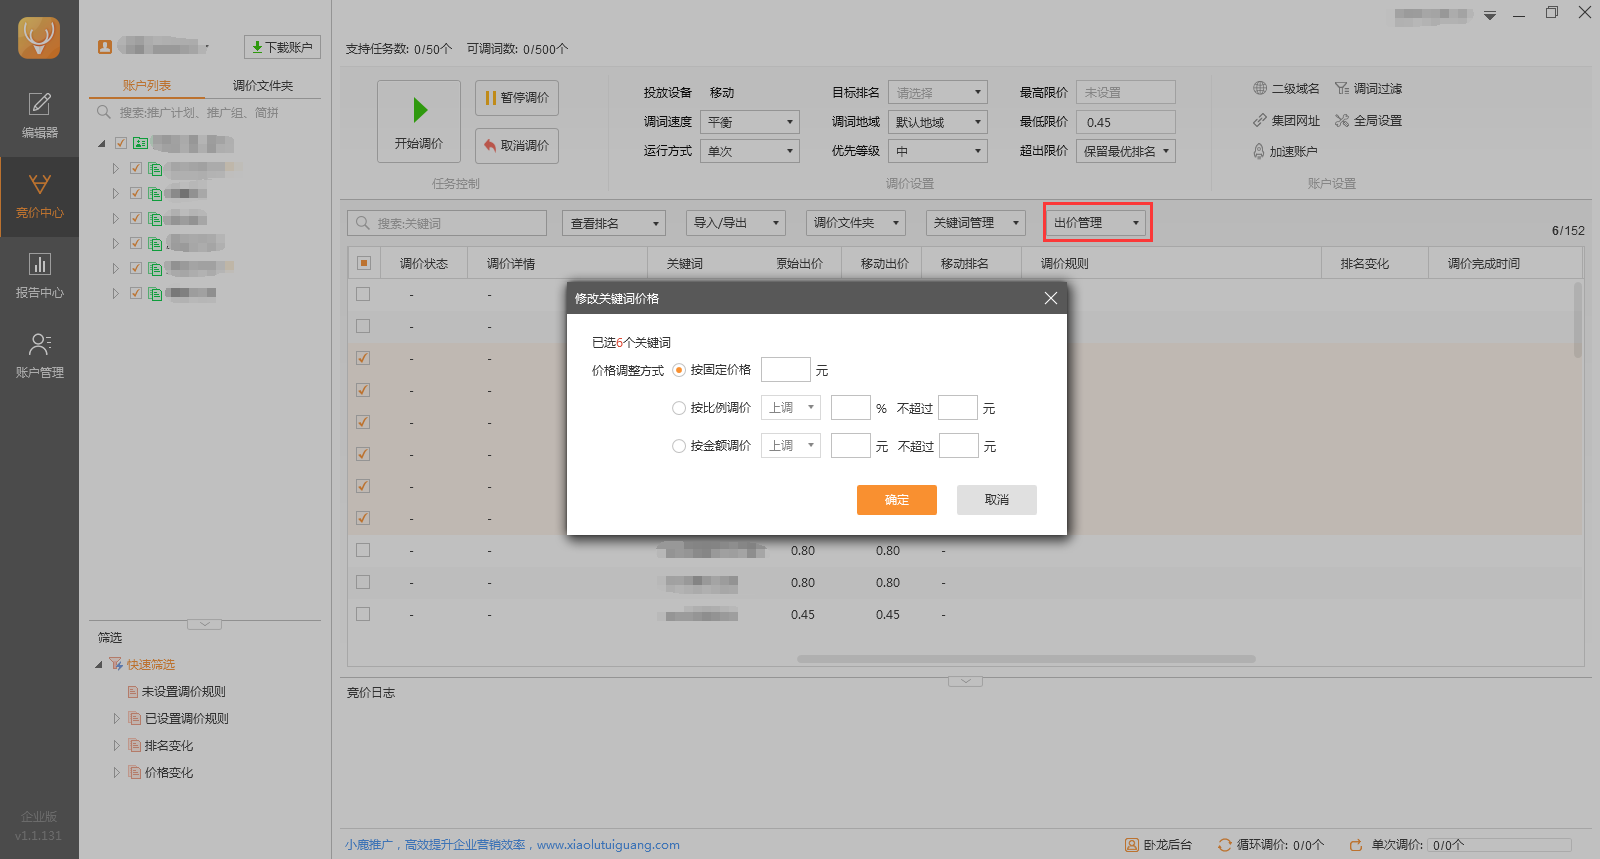
Task: Switch to 竞价中心 bidding center
Action: (x=39, y=197)
